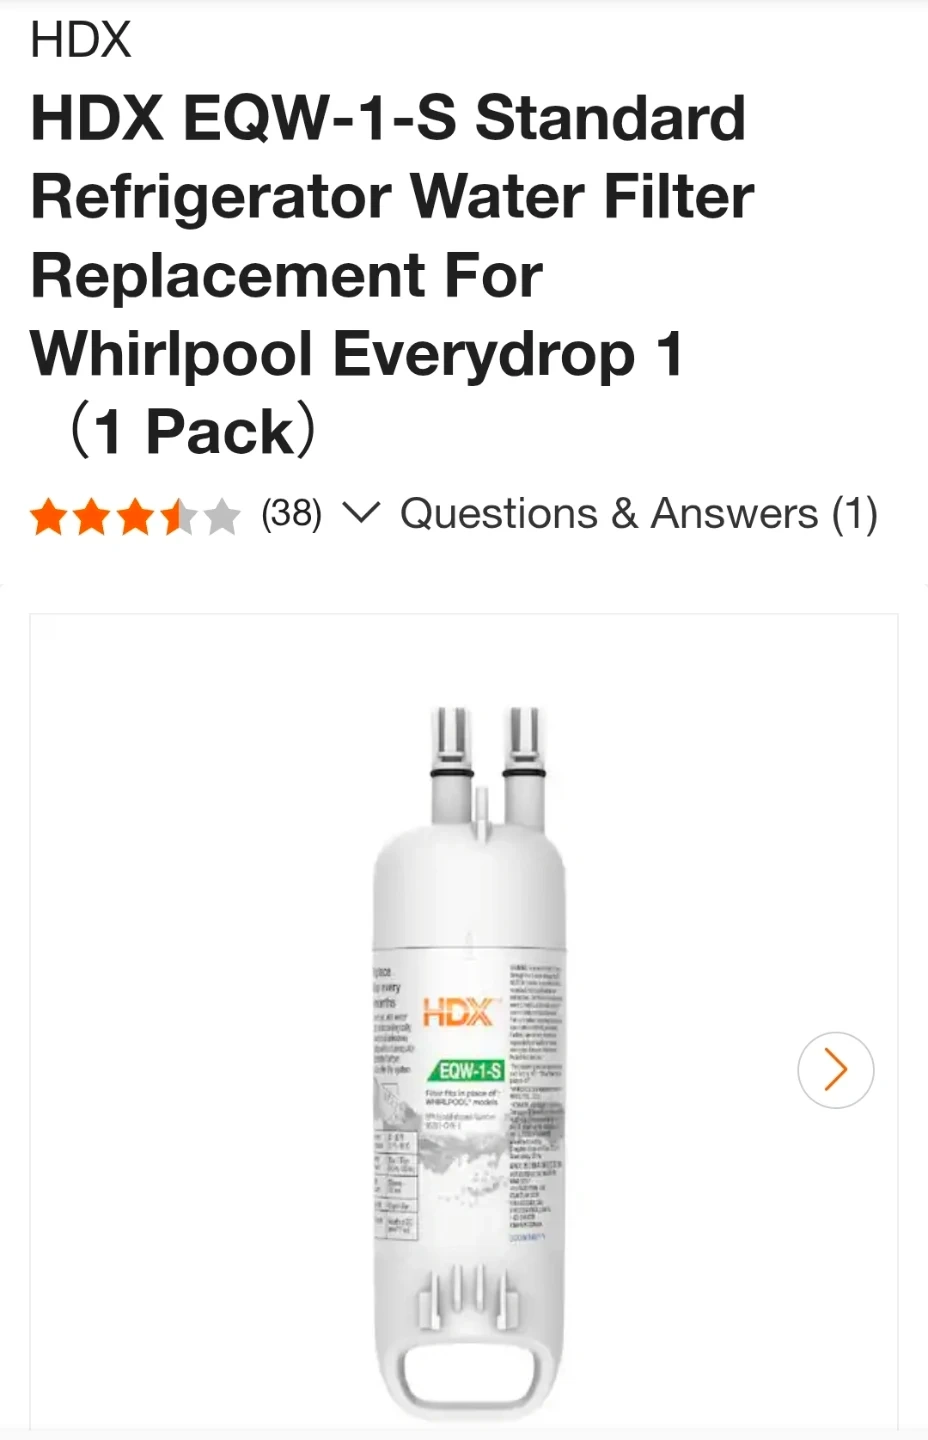Click the HDX logo on filter label
This screenshot has height=1440, width=928.
click(459, 1012)
